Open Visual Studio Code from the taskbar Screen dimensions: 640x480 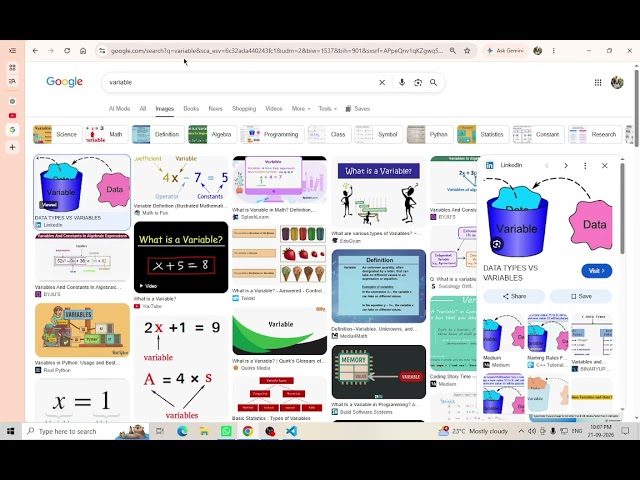[x=291, y=431]
